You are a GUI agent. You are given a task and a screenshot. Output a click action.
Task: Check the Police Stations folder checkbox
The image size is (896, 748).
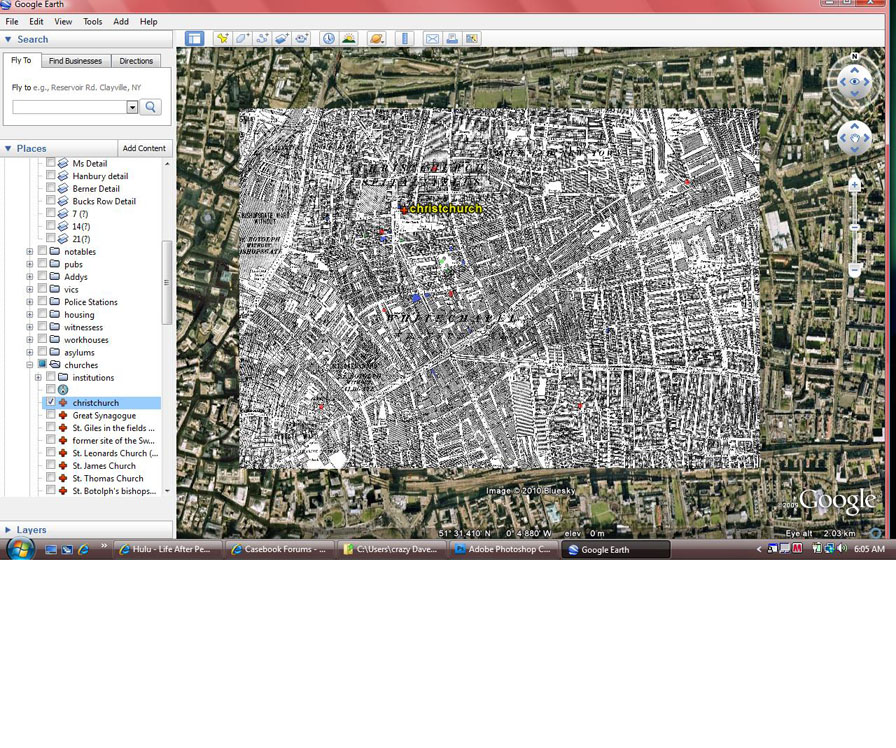(42, 302)
